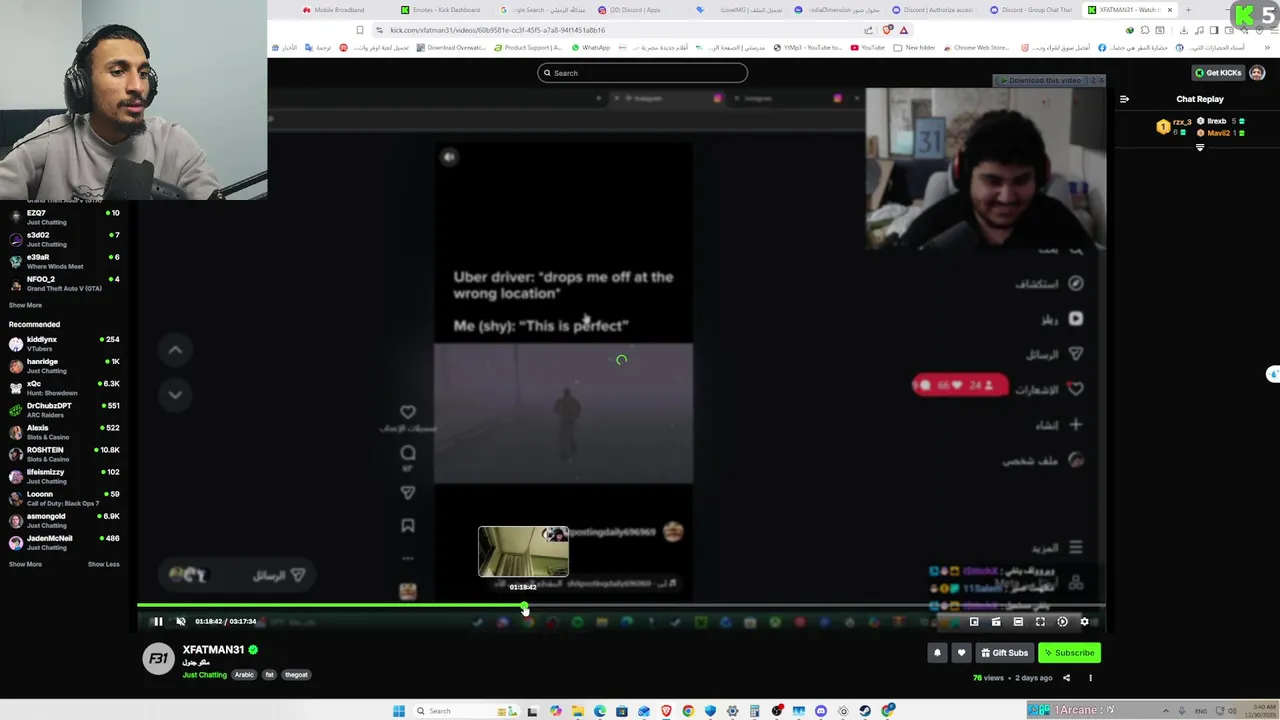The height and width of the screenshot is (720, 1280).
Task: Unmute the video volume icon
Action: pos(181,622)
